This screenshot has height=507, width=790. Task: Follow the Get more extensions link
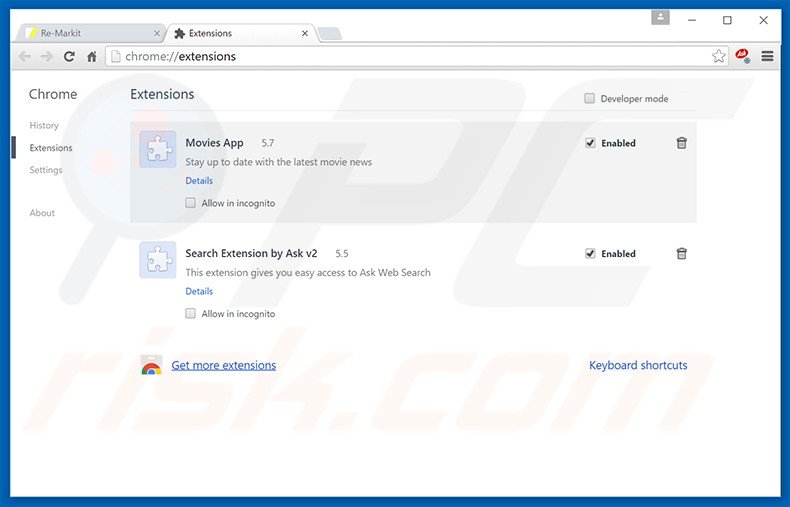tap(224, 365)
